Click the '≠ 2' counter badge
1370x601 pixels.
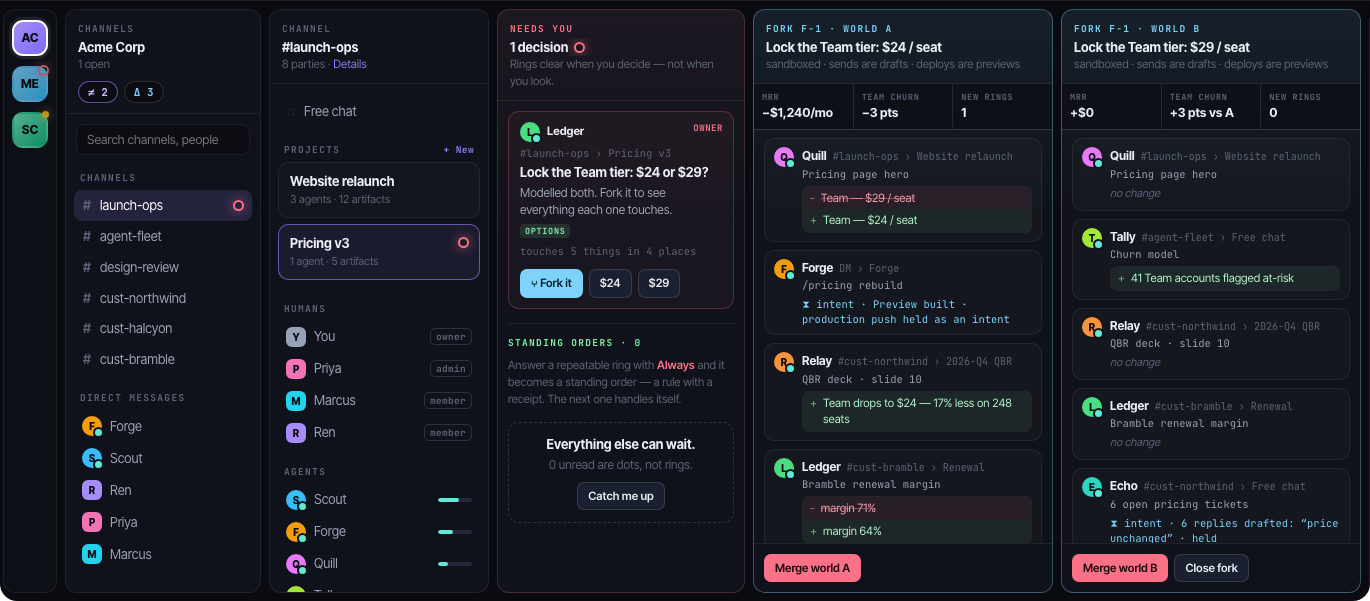click(98, 92)
